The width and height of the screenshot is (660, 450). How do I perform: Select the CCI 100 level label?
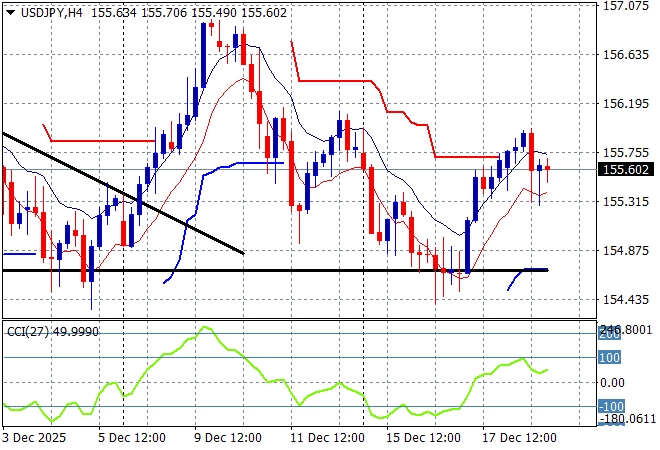[x=609, y=358]
